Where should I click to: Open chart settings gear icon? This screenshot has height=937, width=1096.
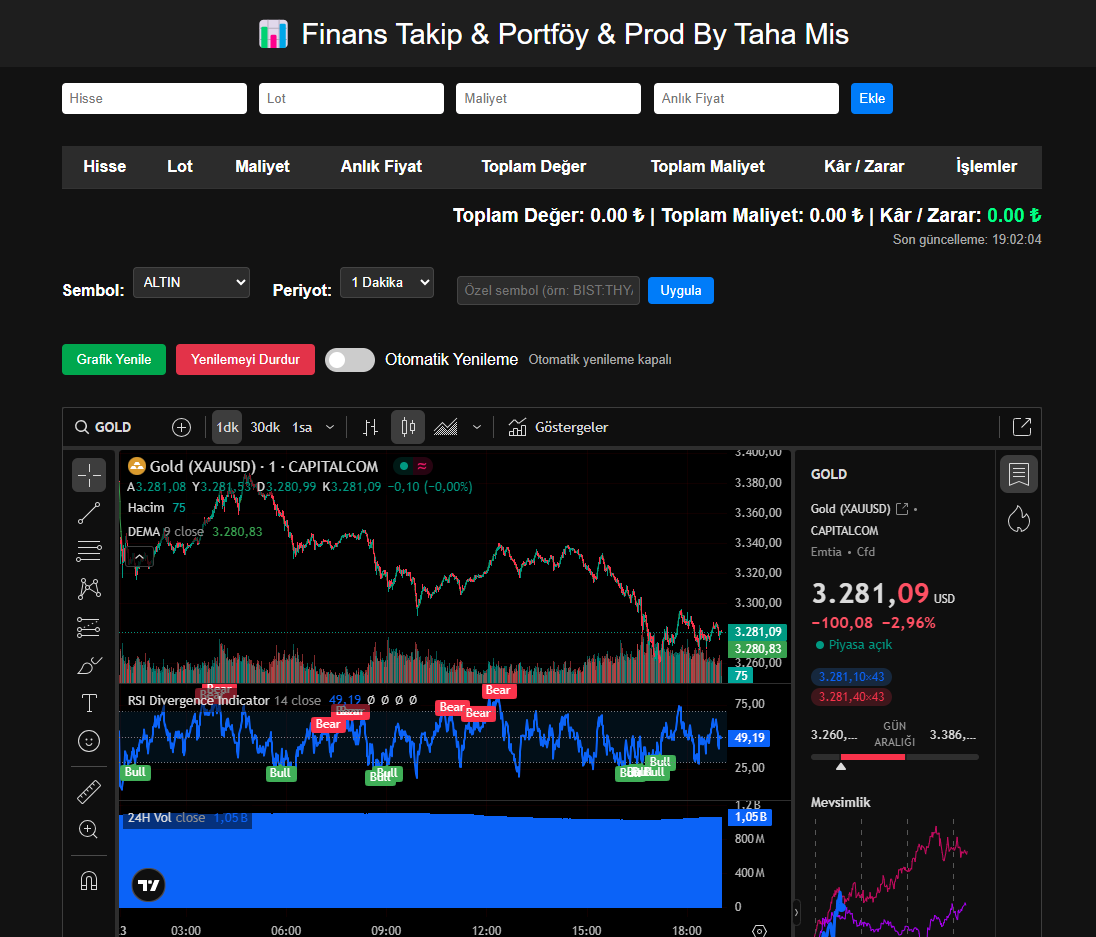(x=759, y=930)
